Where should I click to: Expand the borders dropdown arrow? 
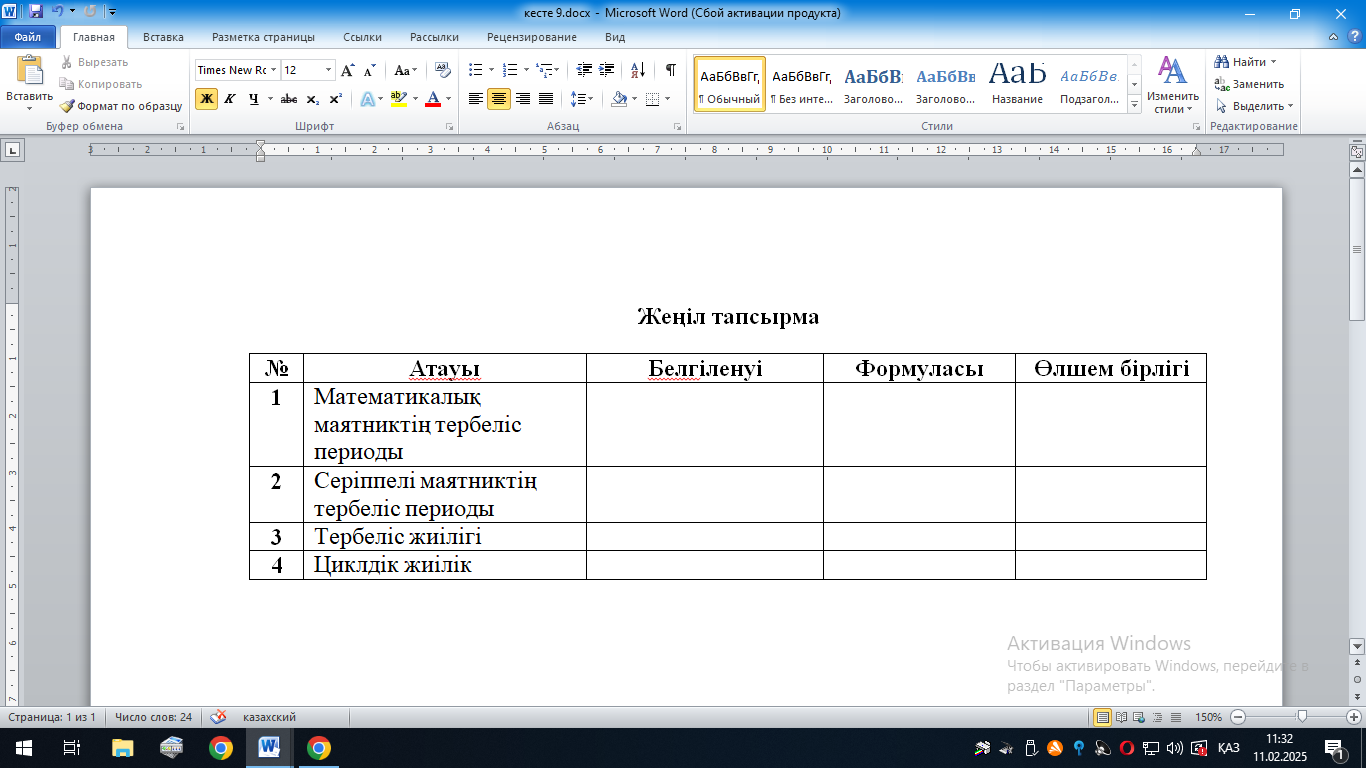pos(668,99)
